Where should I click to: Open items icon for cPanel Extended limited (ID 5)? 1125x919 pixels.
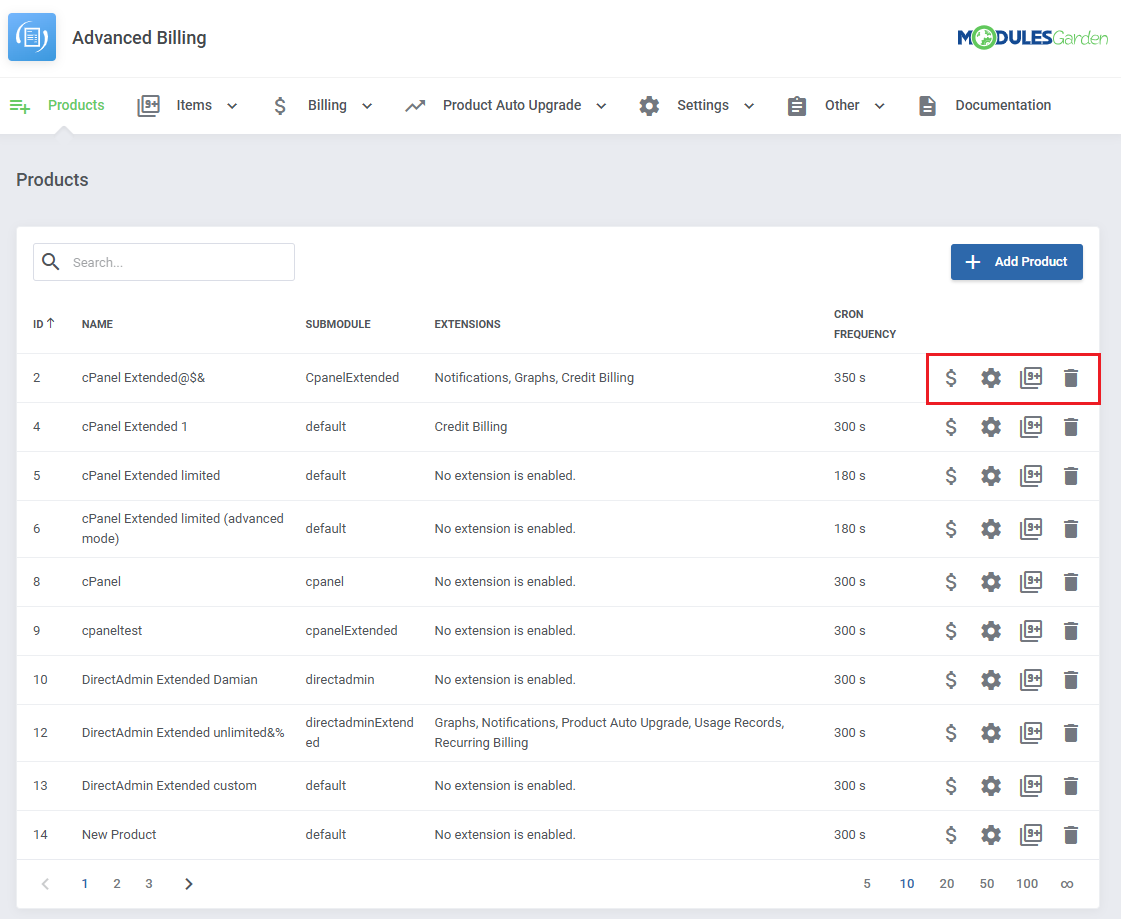[1031, 476]
